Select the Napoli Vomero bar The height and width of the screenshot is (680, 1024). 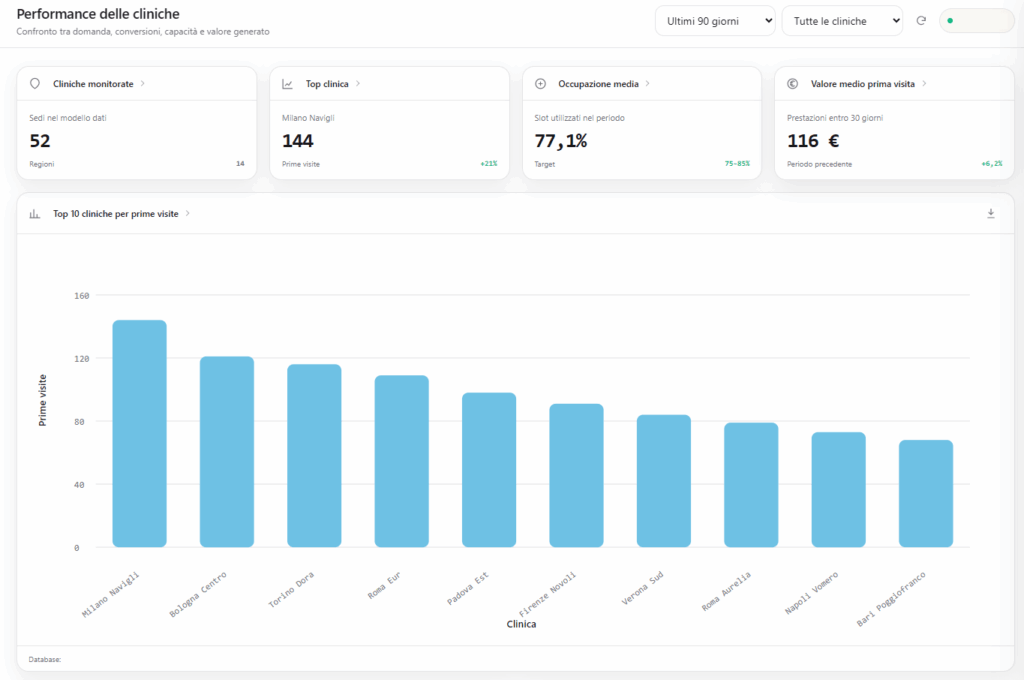click(839, 490)
